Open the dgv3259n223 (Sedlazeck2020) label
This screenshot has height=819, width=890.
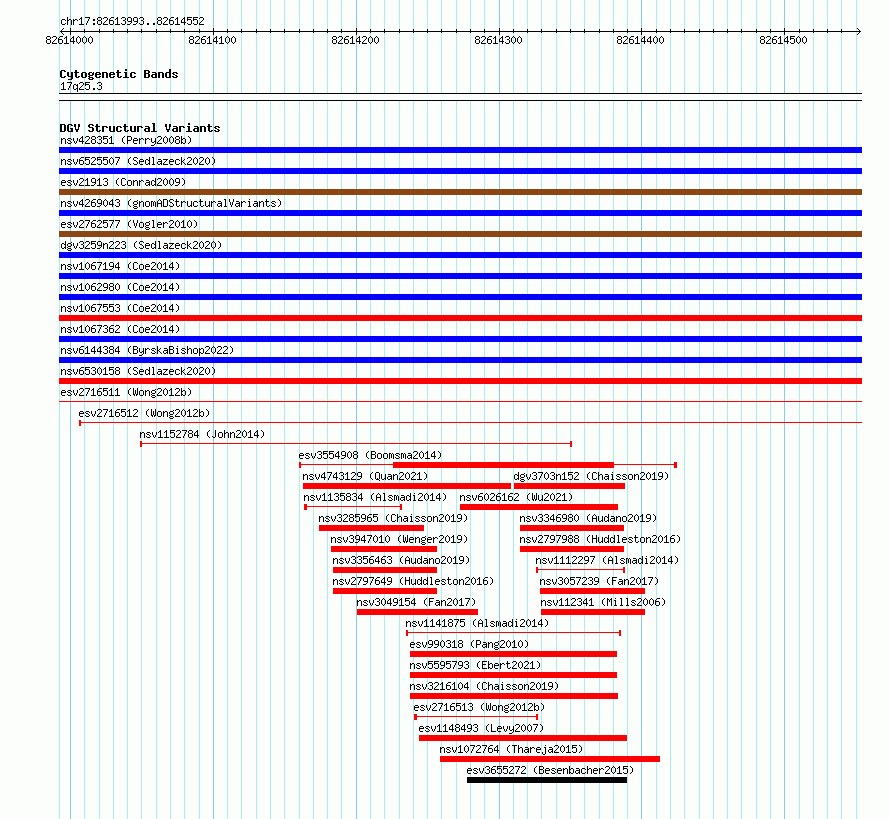141,245
